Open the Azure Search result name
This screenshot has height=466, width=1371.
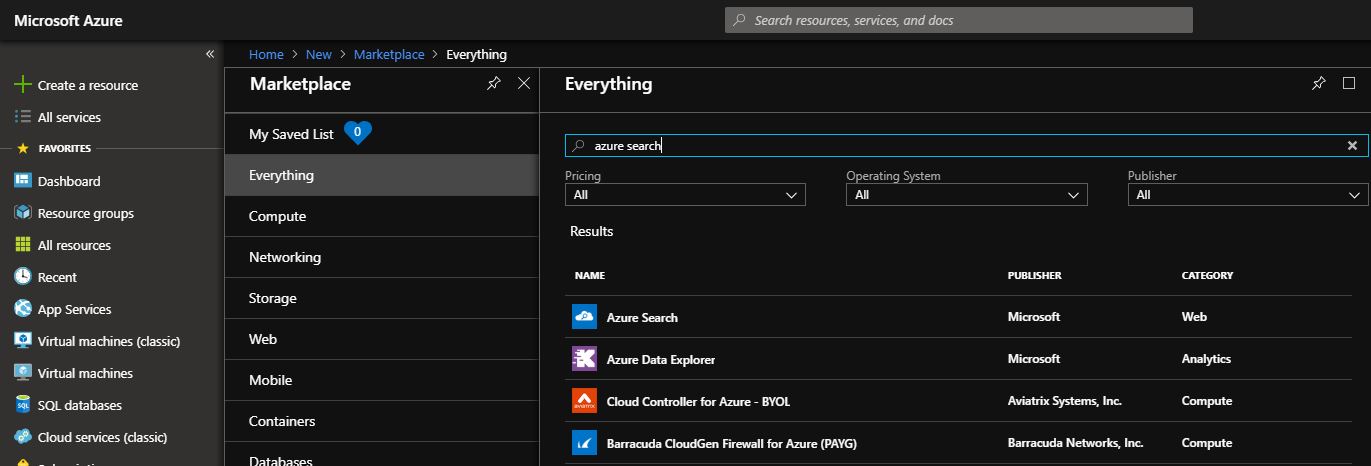pyautogui.click(x=642, y=317)
